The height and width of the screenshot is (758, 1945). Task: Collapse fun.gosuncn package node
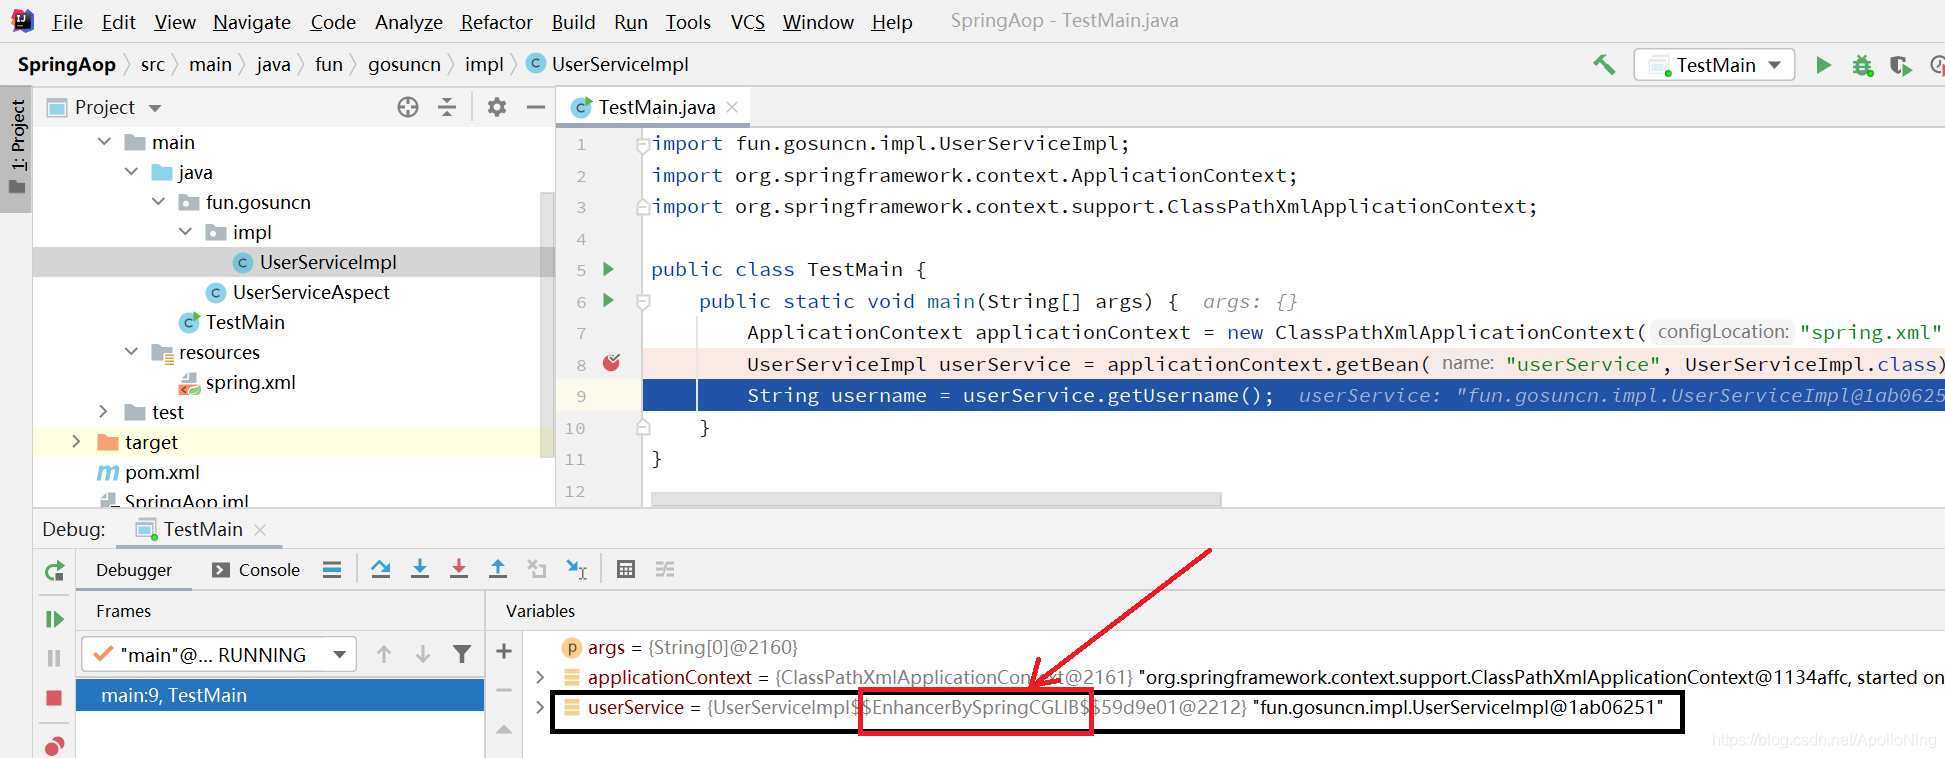159,202
